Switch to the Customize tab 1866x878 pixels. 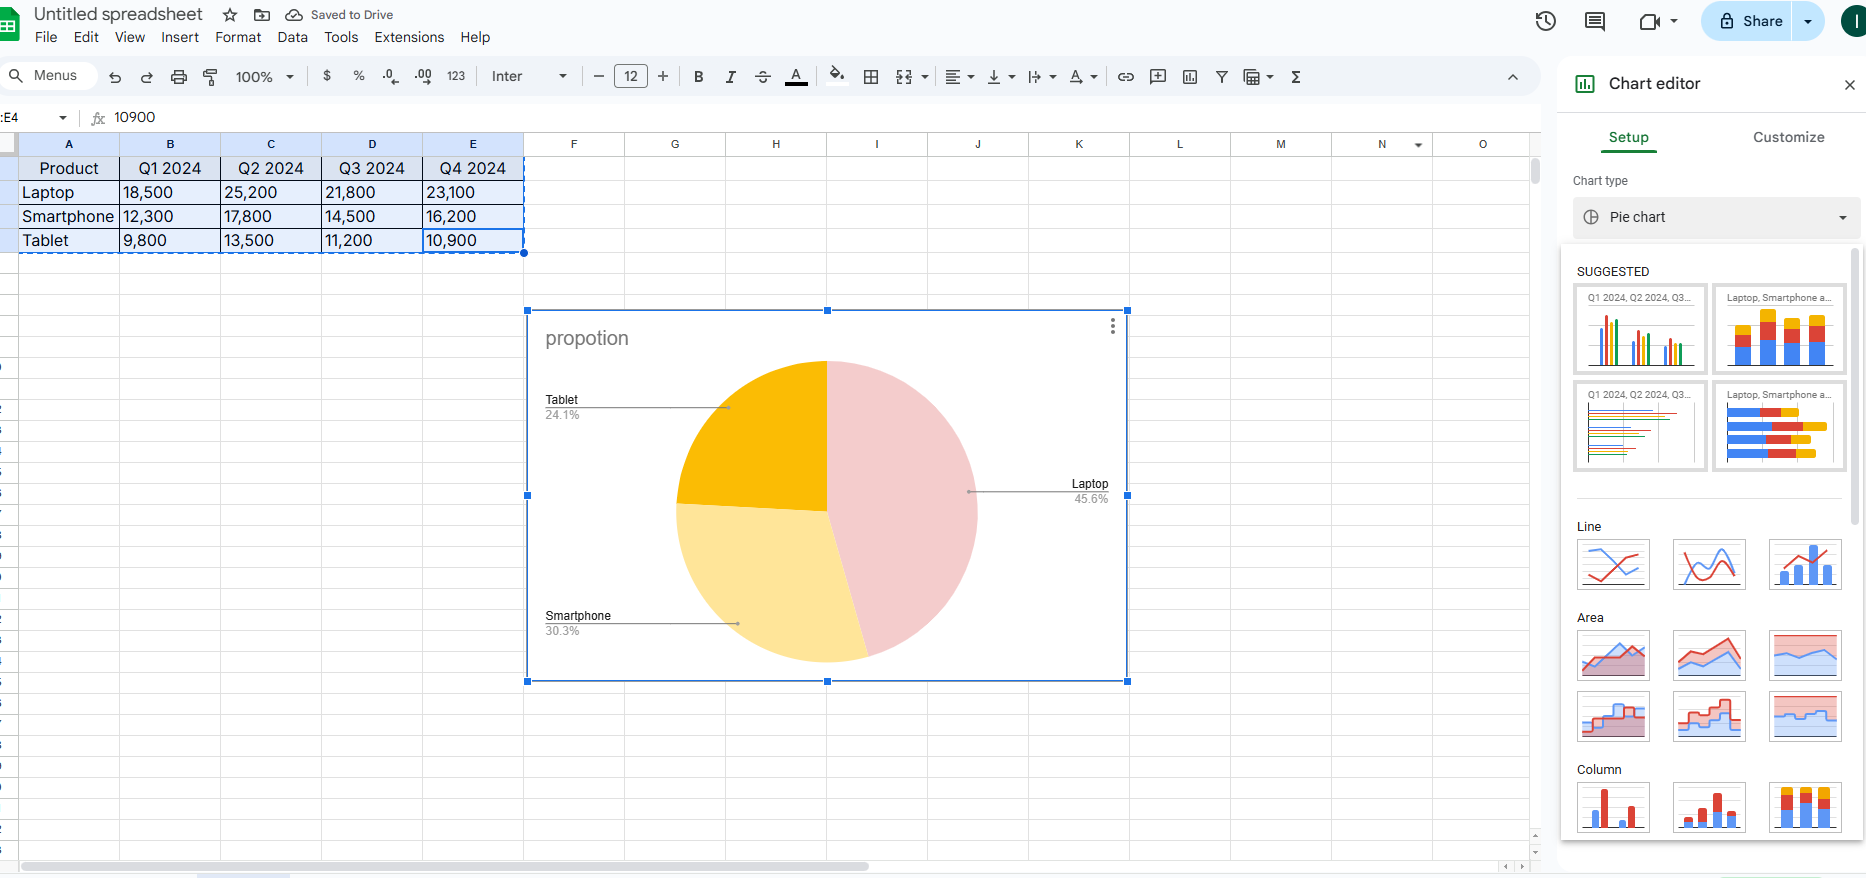[1788, 137]
